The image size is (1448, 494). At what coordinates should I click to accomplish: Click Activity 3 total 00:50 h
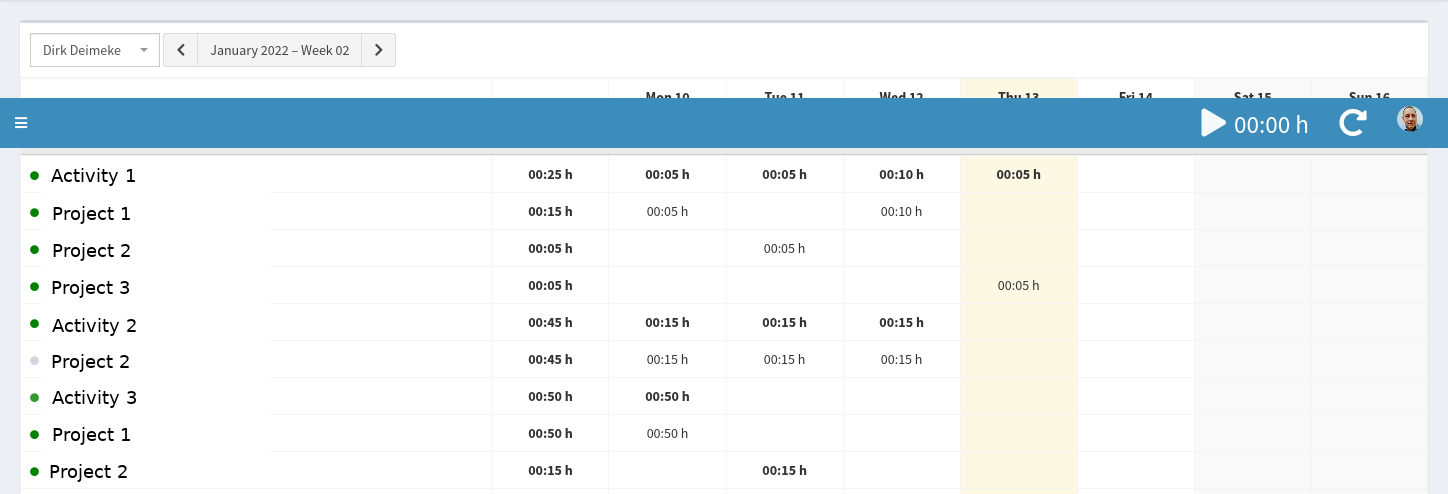(550, 396)
